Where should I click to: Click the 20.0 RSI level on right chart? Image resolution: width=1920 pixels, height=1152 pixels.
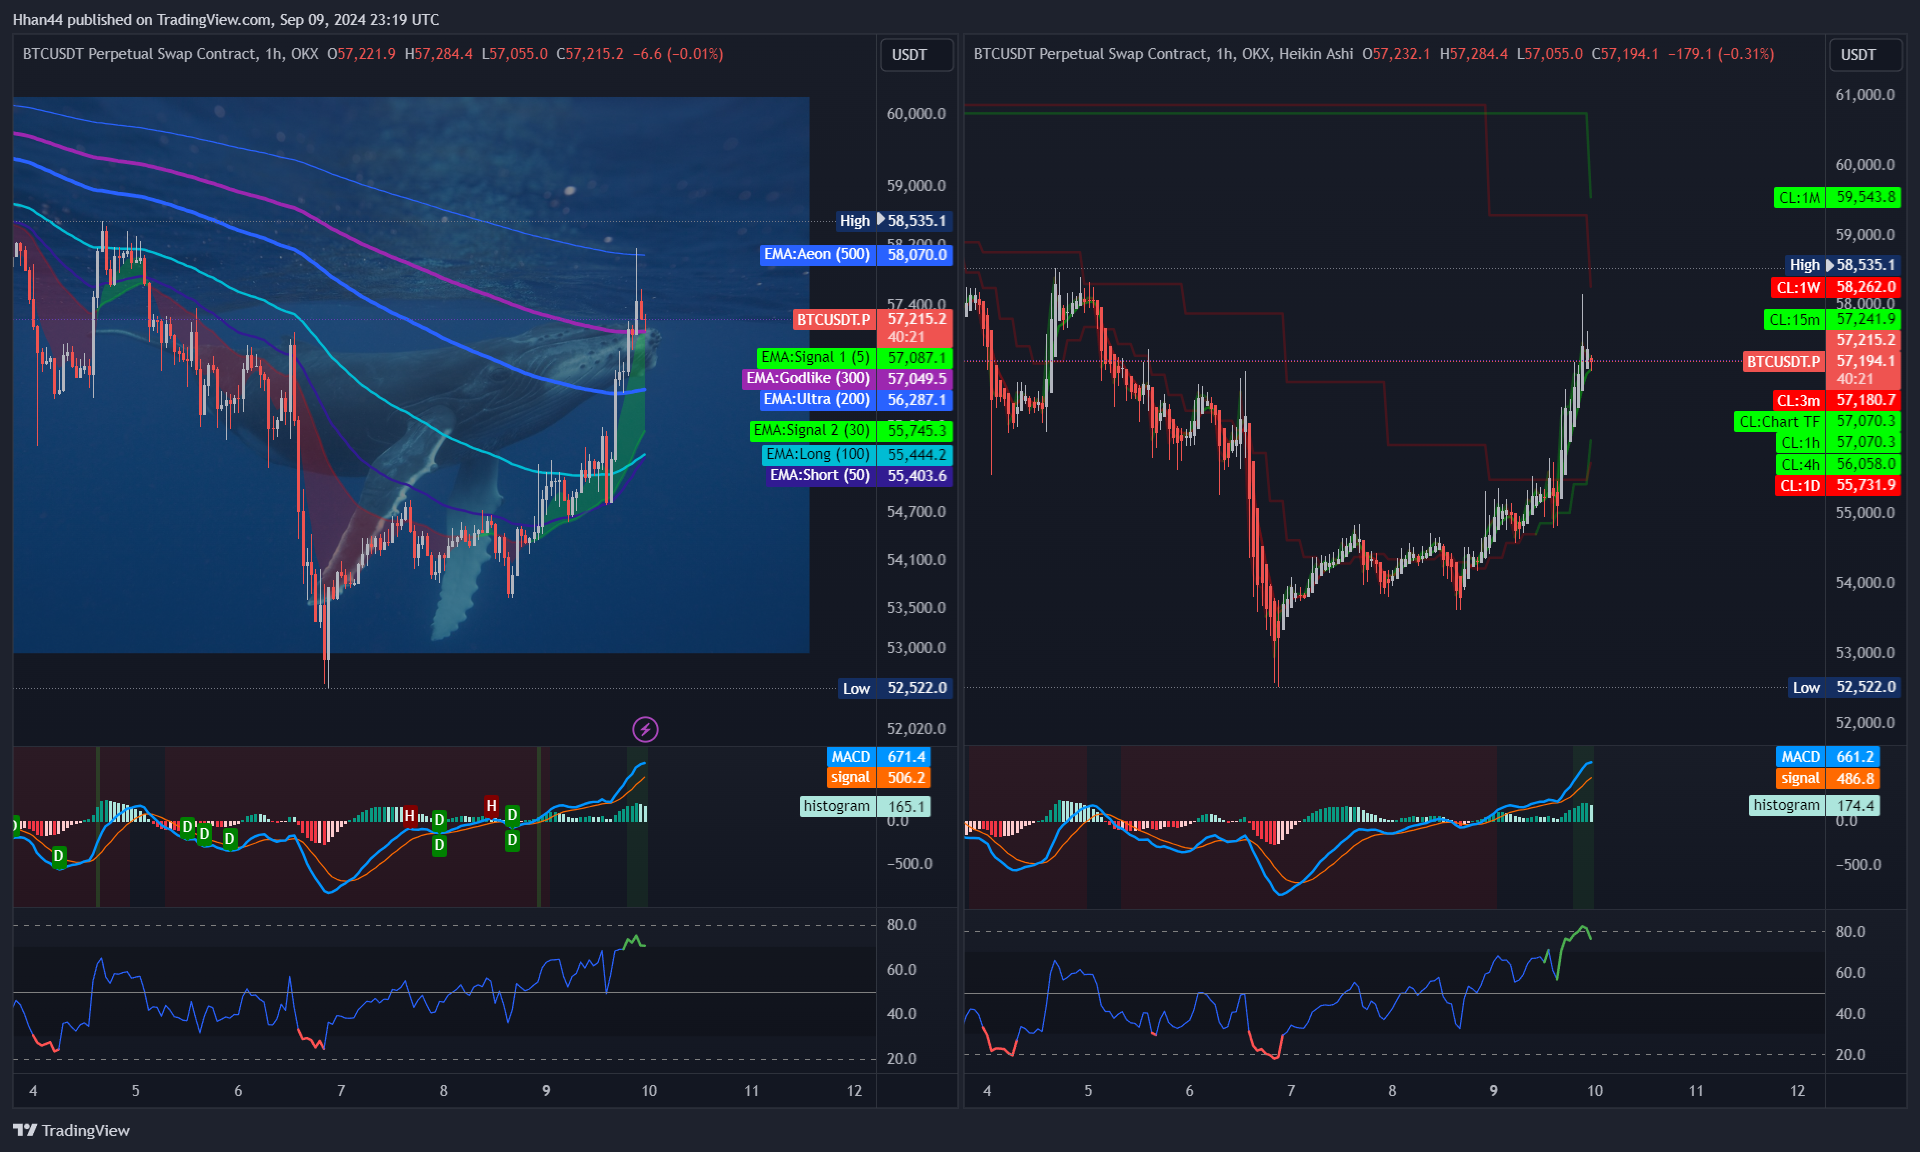click(1850, 1054)
